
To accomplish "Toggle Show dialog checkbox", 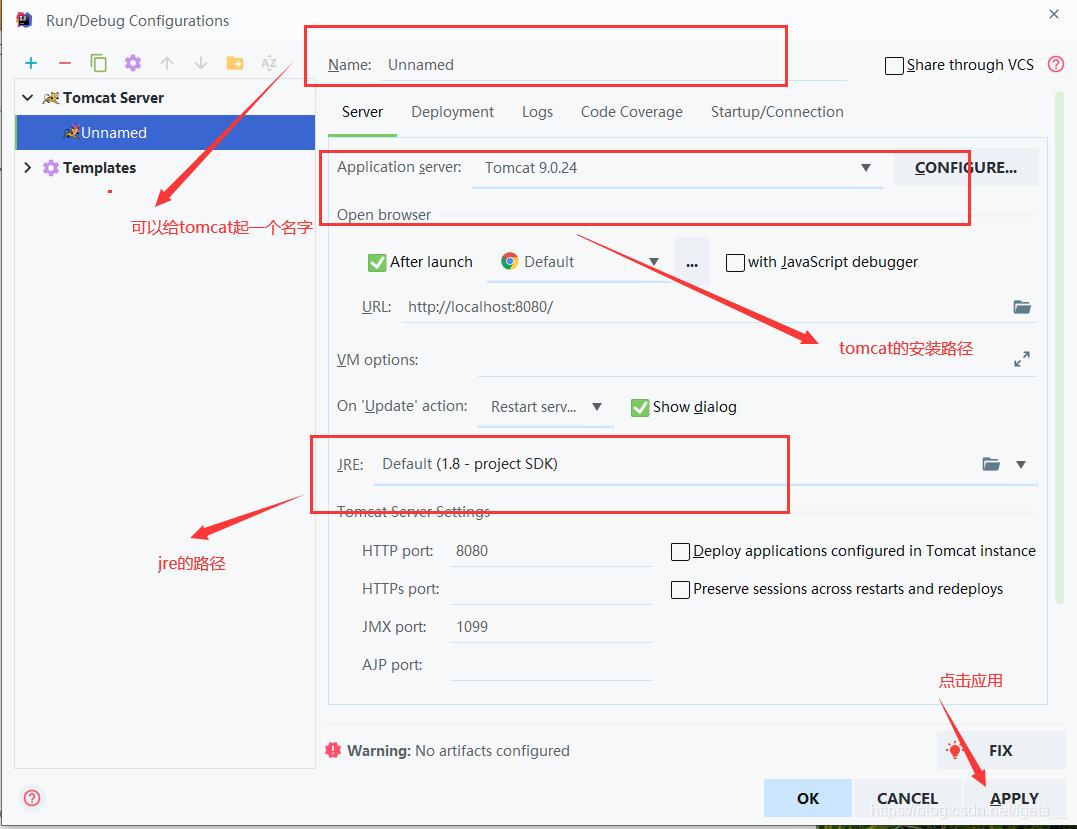I will pos(640,407).
